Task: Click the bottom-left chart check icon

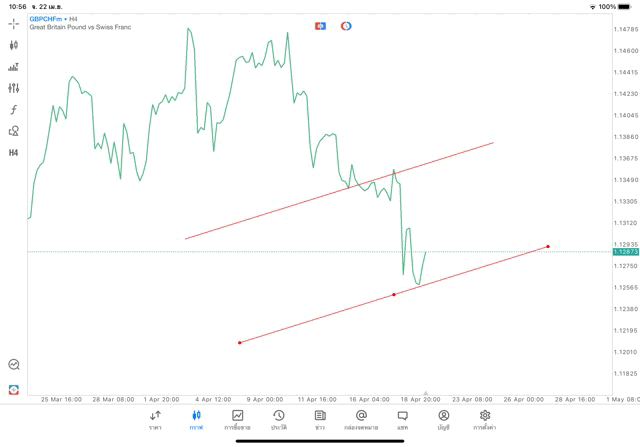Action: 14,365
